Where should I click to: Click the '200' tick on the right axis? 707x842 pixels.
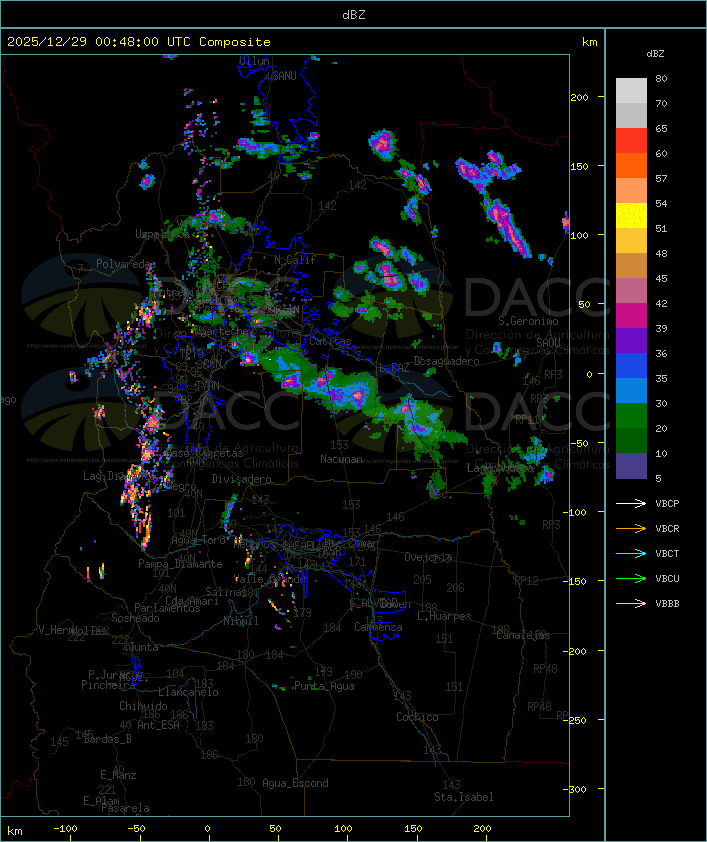click(579, 97)
